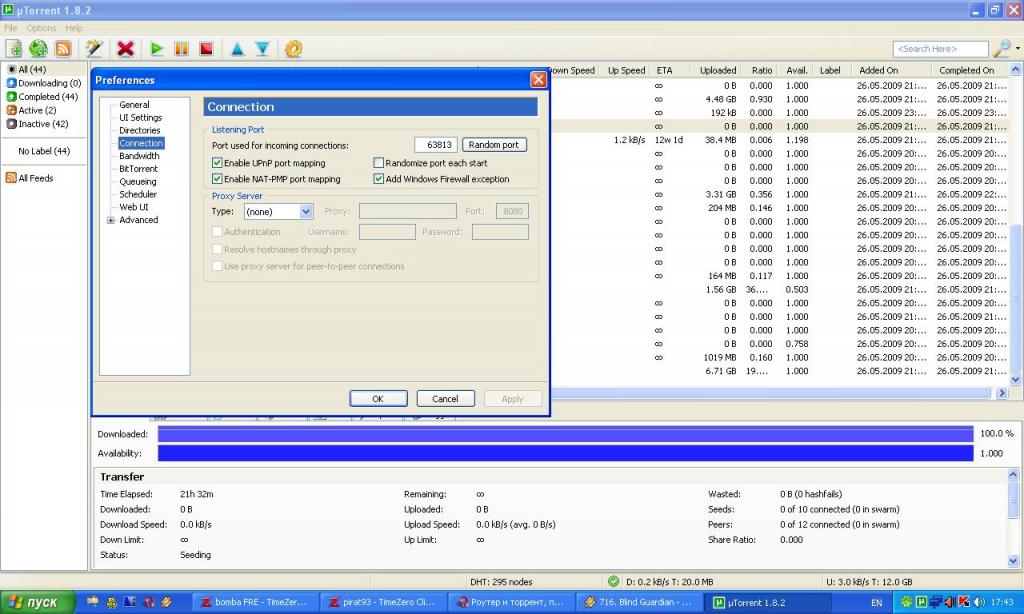
Task: Select UI Settings in the preferences tree
Action: click(x=140, y=118)
